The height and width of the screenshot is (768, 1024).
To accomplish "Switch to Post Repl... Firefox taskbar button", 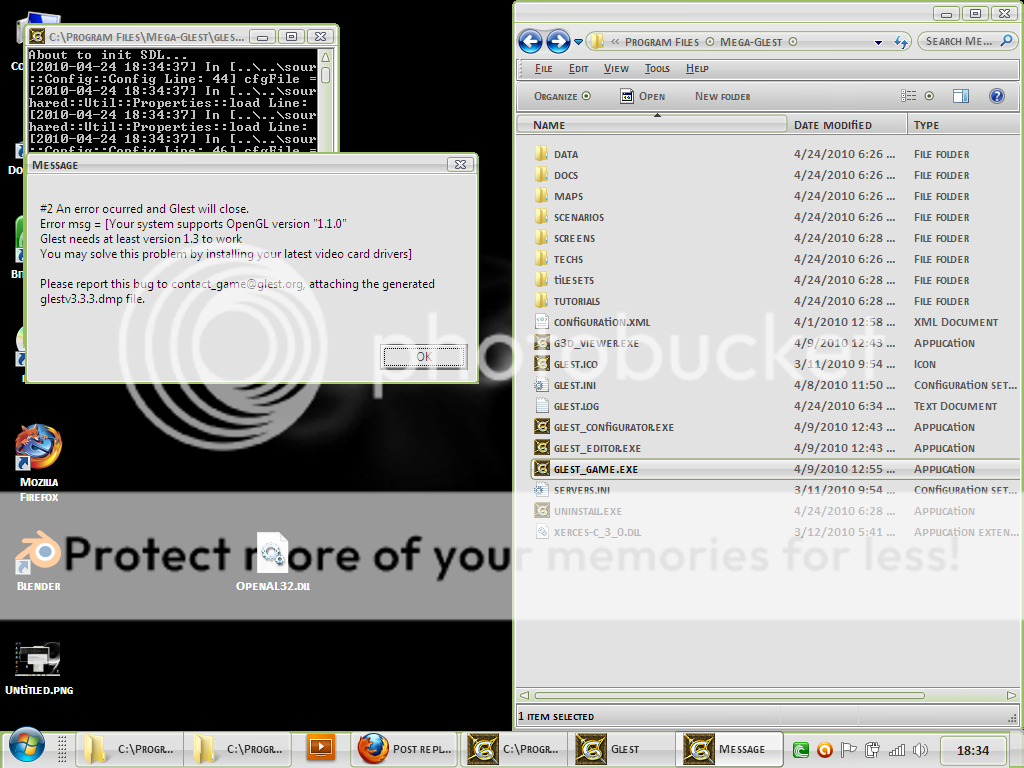I will pos(405,748).
